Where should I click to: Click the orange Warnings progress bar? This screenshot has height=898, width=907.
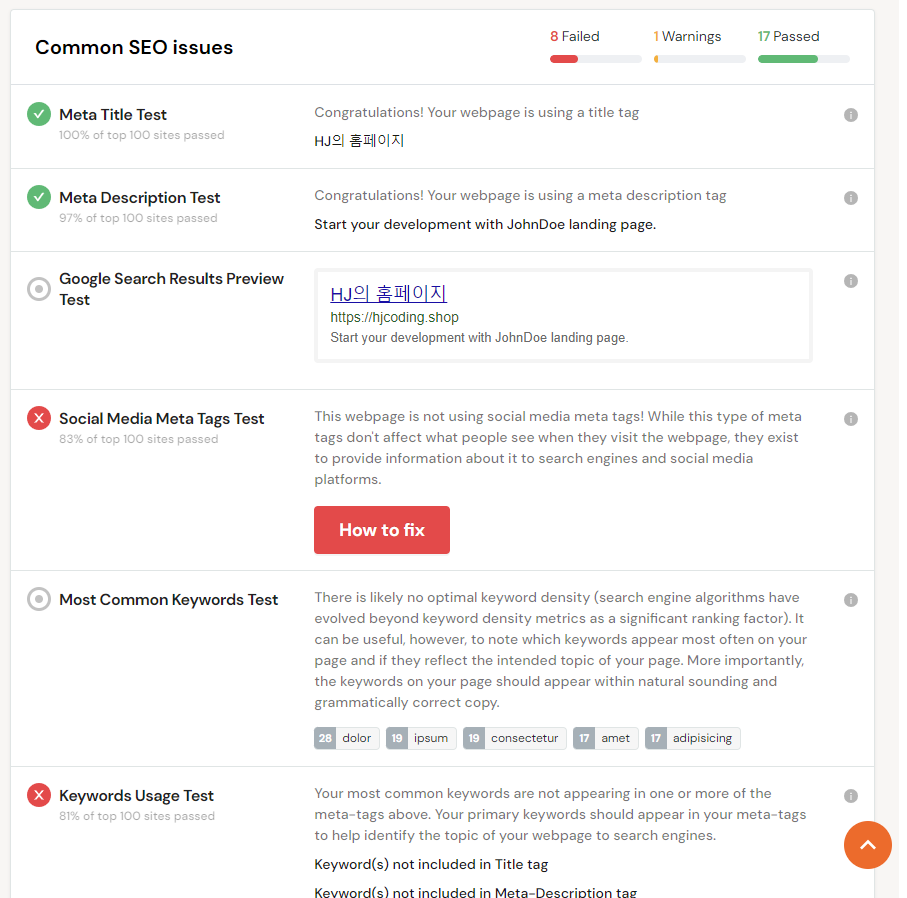[x=699, y=59]
